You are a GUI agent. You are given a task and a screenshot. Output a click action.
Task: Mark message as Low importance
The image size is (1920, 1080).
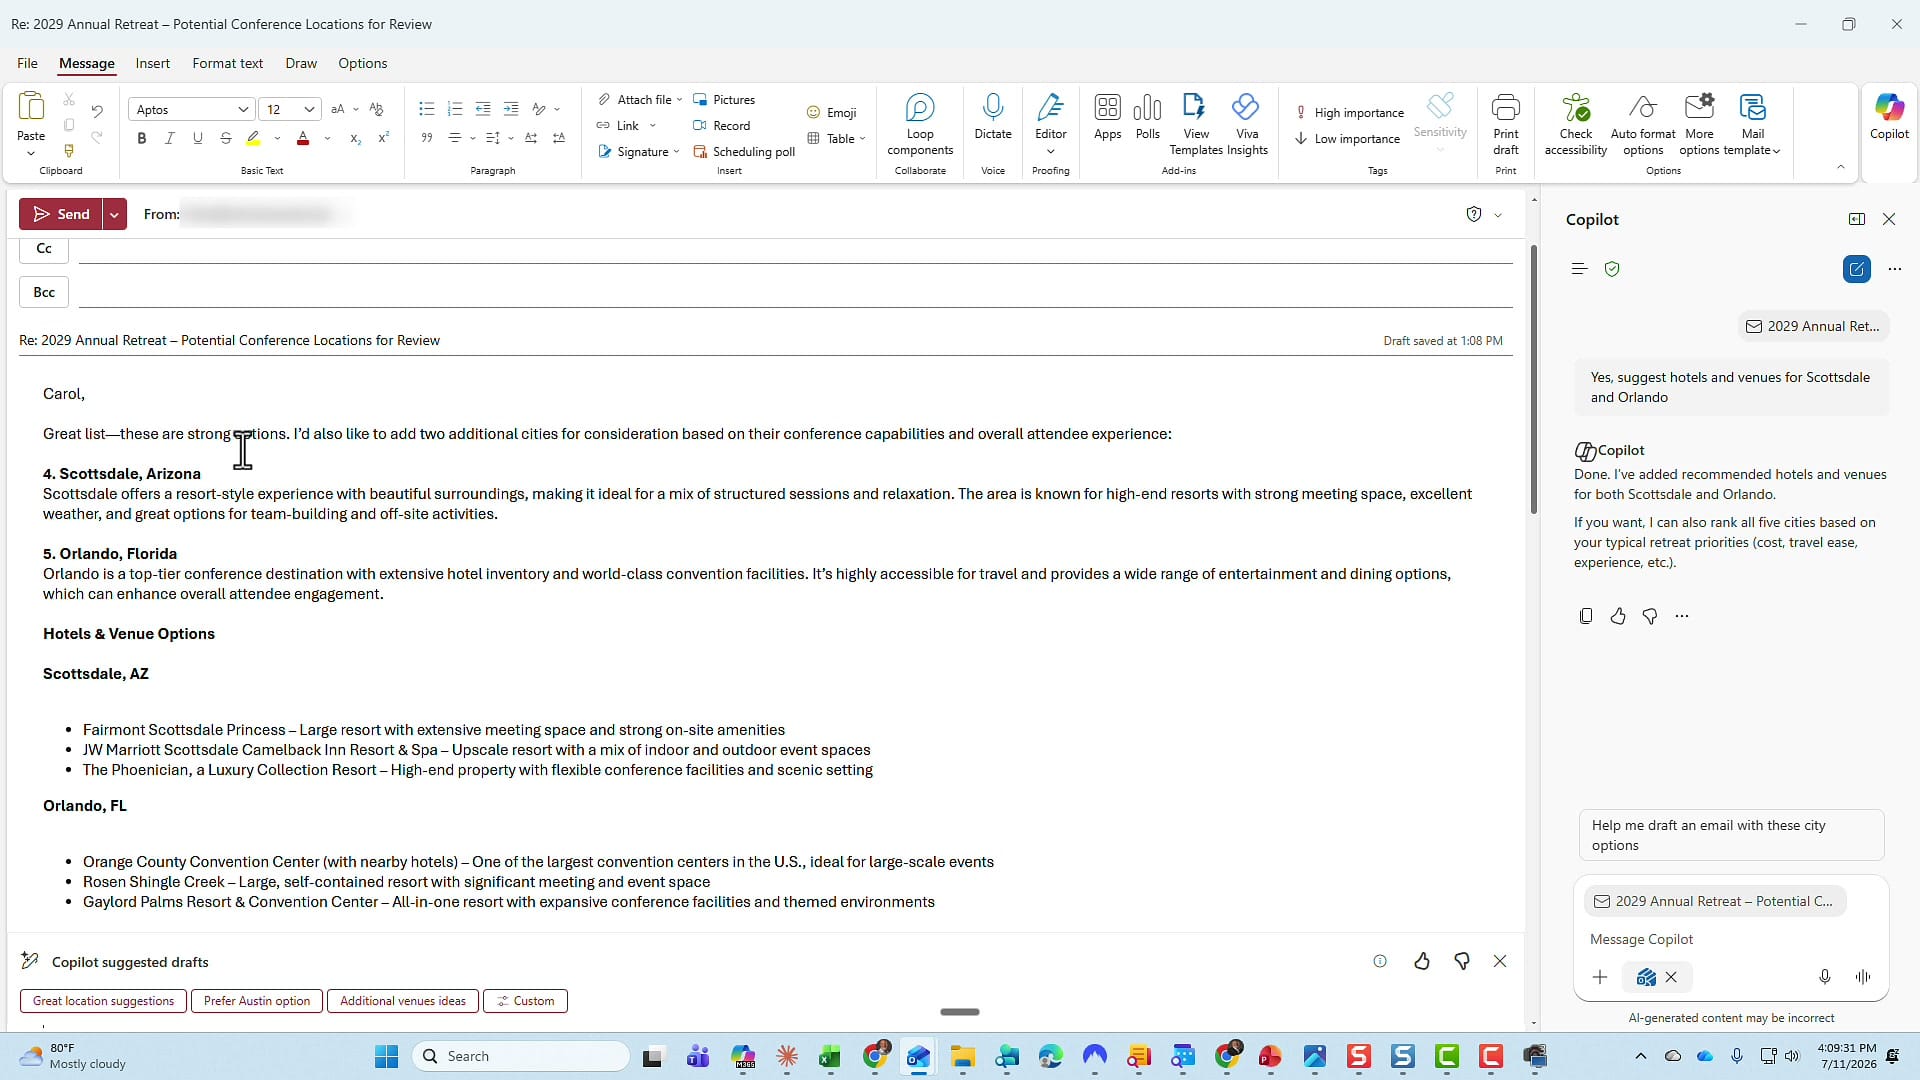1348,138
